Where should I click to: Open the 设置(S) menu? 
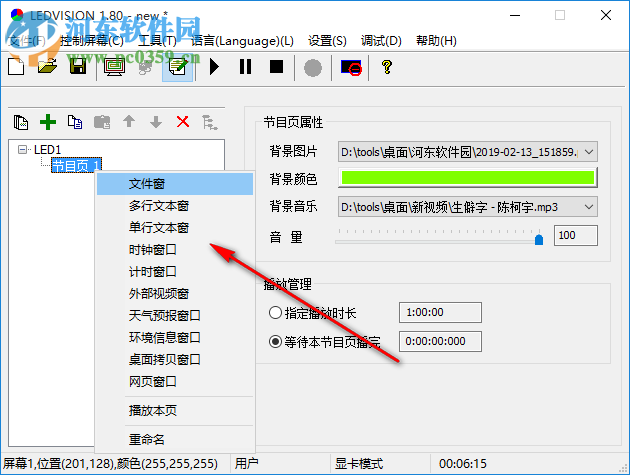click(327, 41)
